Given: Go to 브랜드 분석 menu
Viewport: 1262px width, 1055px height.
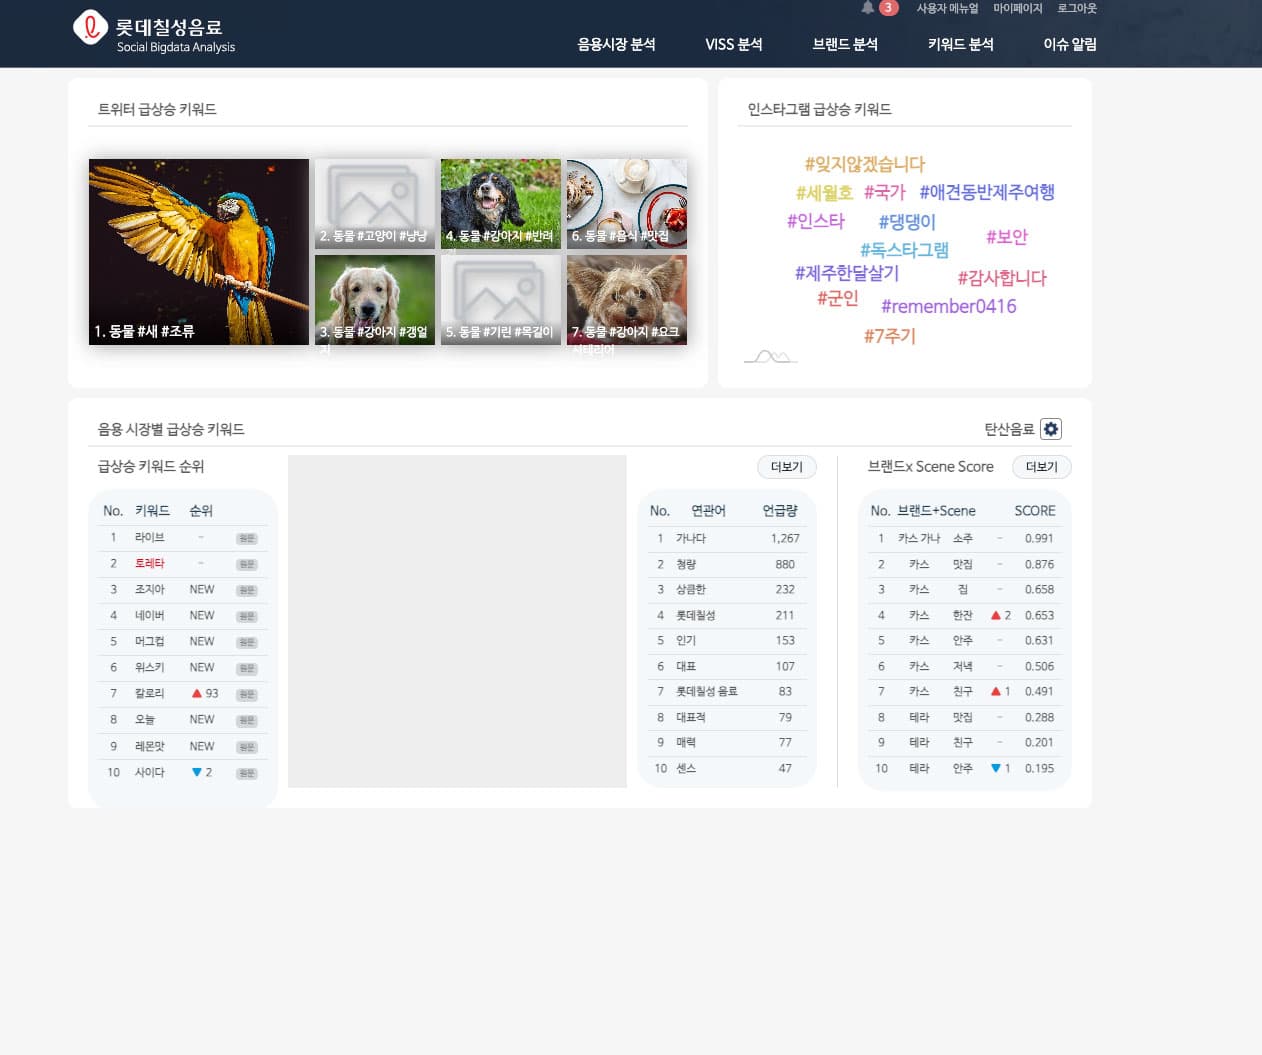Looking at the screenshot, I should point(845,44).
